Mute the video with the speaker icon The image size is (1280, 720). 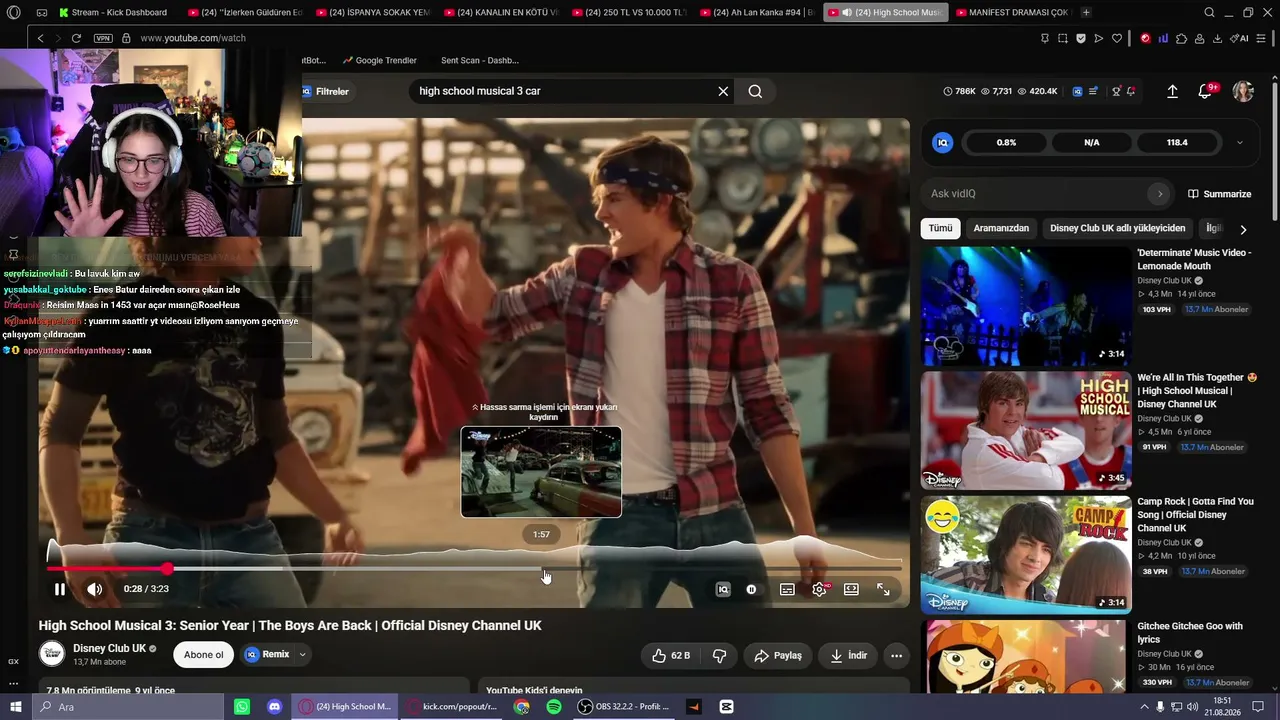tap(95, 589)
